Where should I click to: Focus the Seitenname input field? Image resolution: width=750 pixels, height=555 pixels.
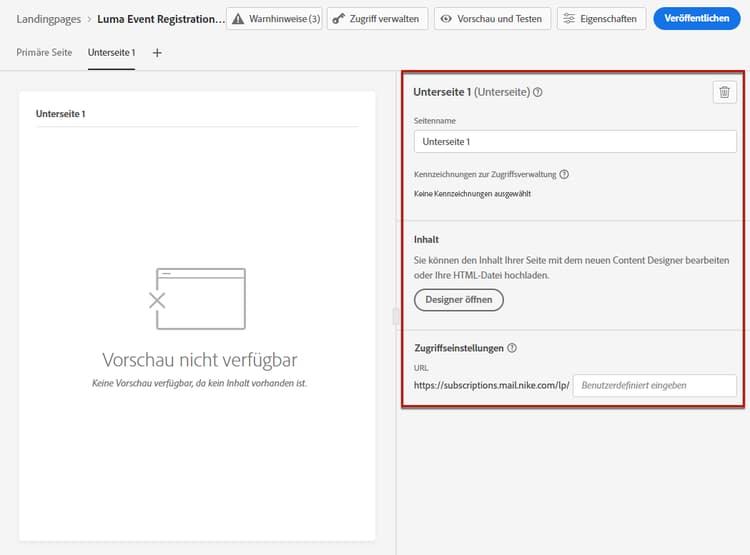coord(575,142)
